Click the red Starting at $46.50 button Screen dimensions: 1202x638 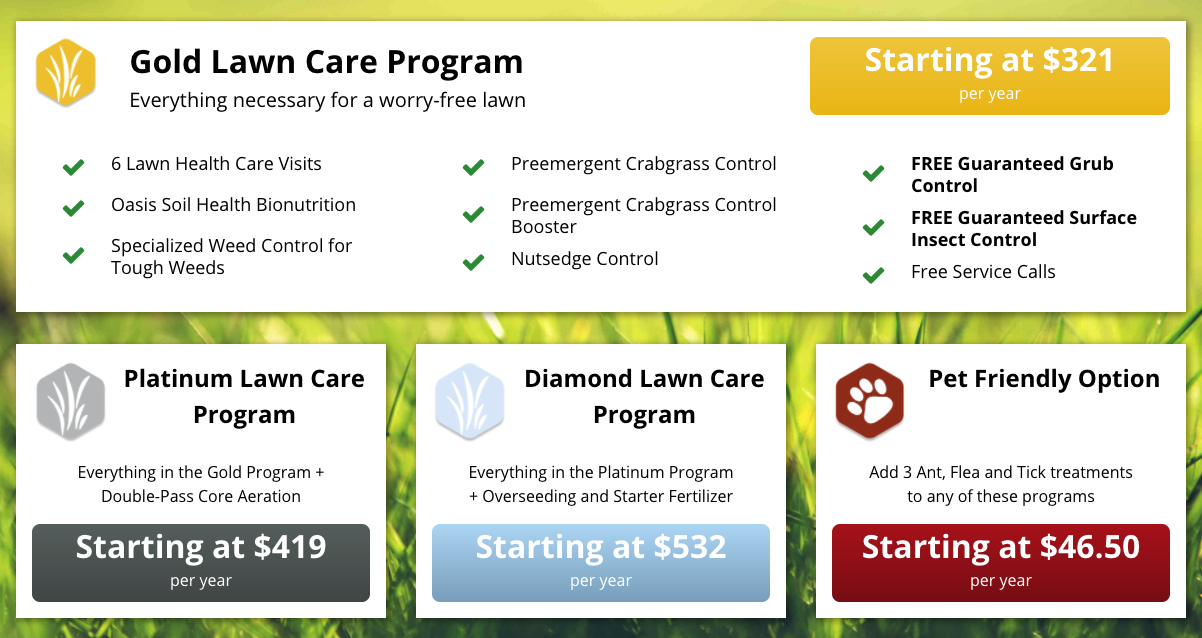(x=1001, y=563)
